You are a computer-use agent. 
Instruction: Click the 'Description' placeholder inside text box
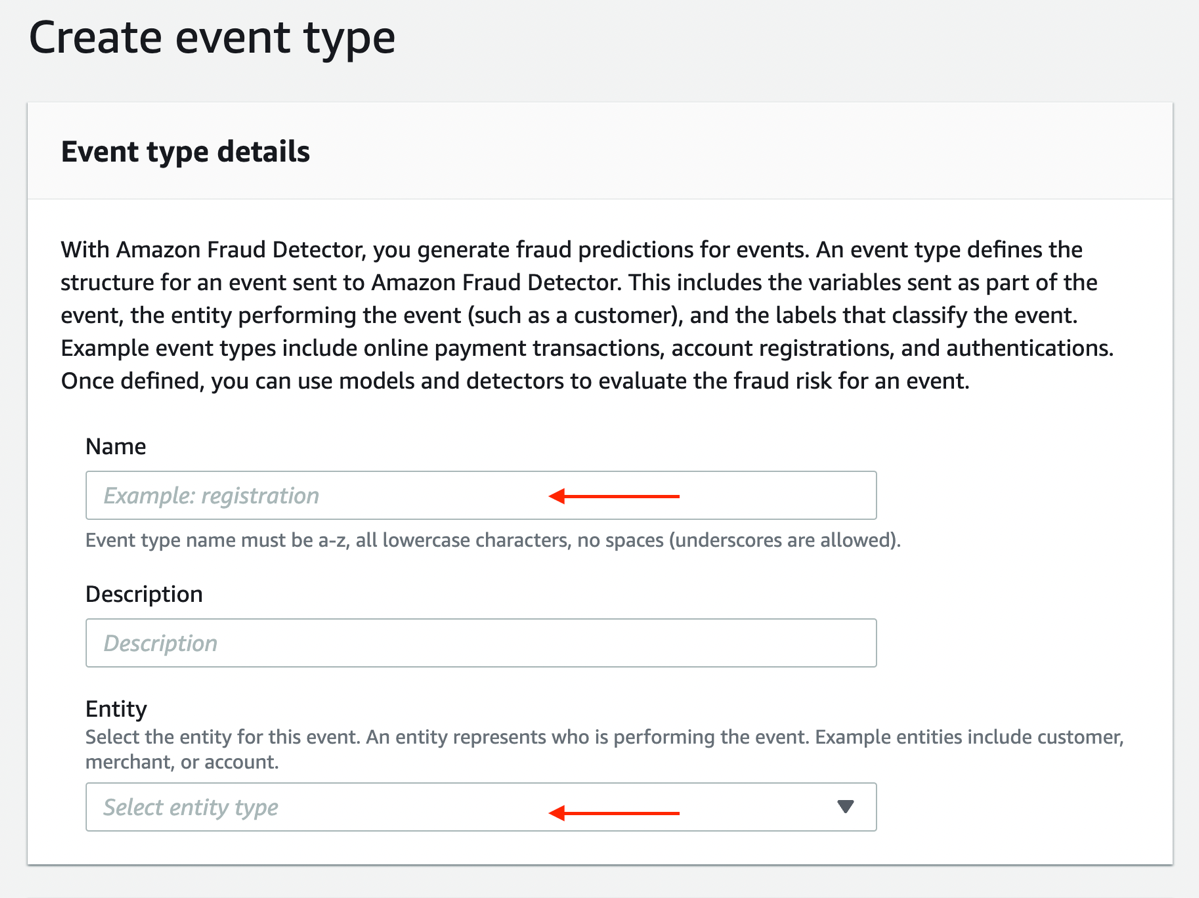point(161,643)
